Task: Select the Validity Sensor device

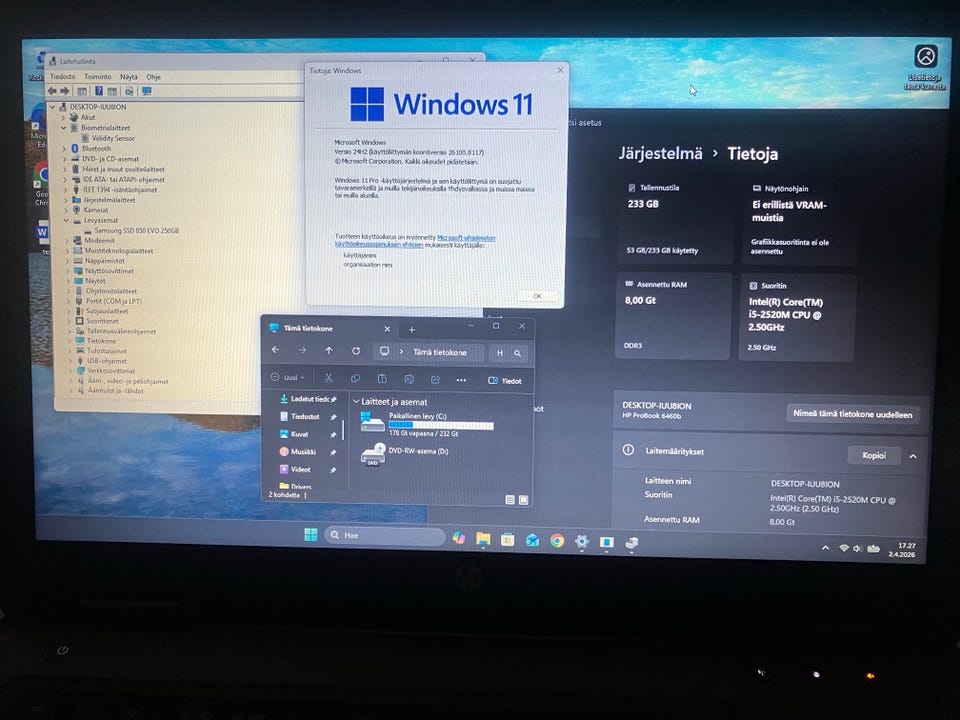Action: tap(113, 138)
